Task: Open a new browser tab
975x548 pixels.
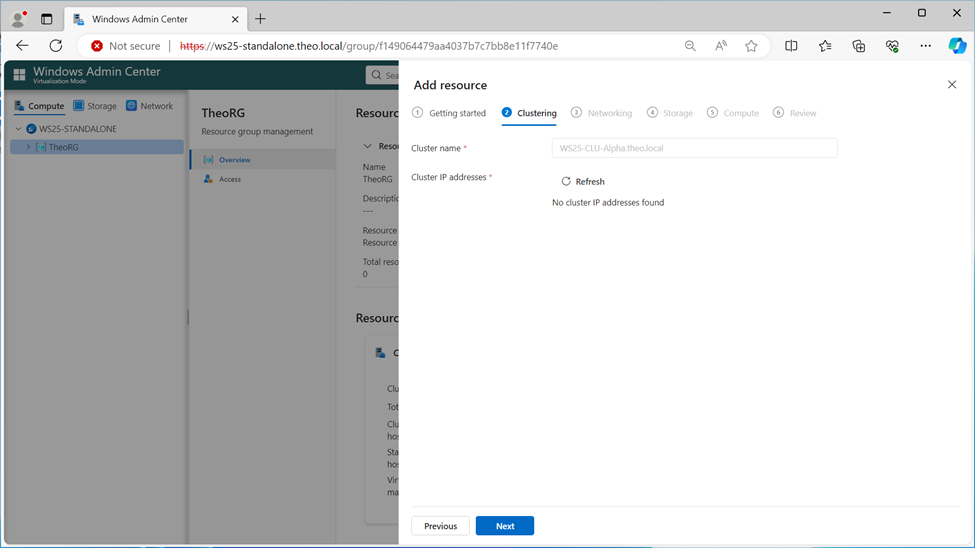Action: click(x=261, y=19)
